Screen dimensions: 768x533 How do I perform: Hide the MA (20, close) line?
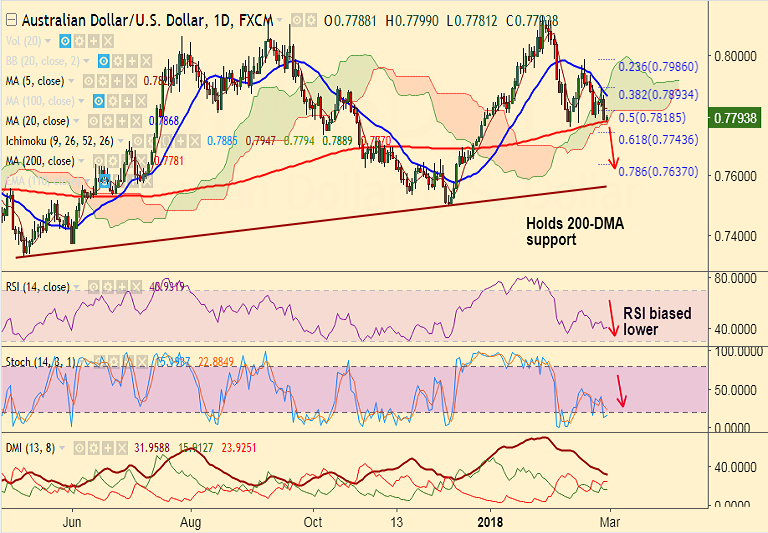coord(94,121)
